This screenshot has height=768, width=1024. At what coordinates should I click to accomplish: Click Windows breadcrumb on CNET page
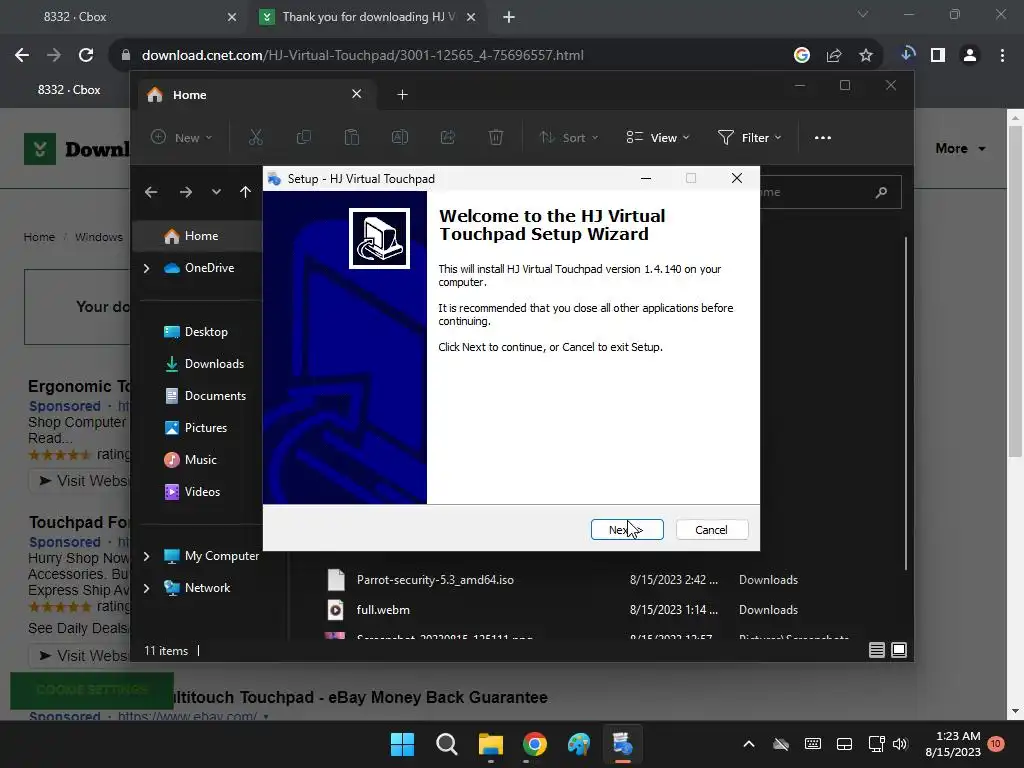[x=99, y=237]
